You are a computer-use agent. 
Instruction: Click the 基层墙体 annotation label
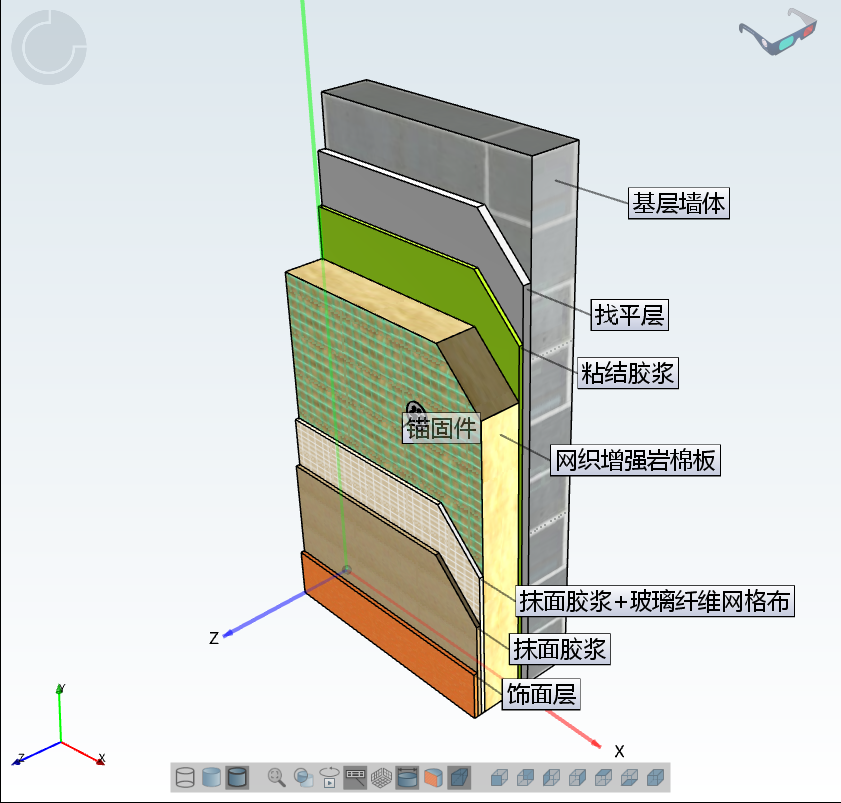click(x=679, y=204)
